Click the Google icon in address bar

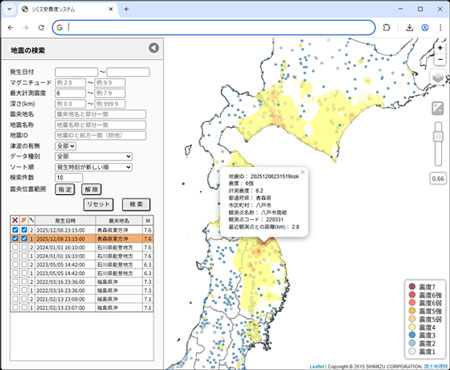coord(60,28)
